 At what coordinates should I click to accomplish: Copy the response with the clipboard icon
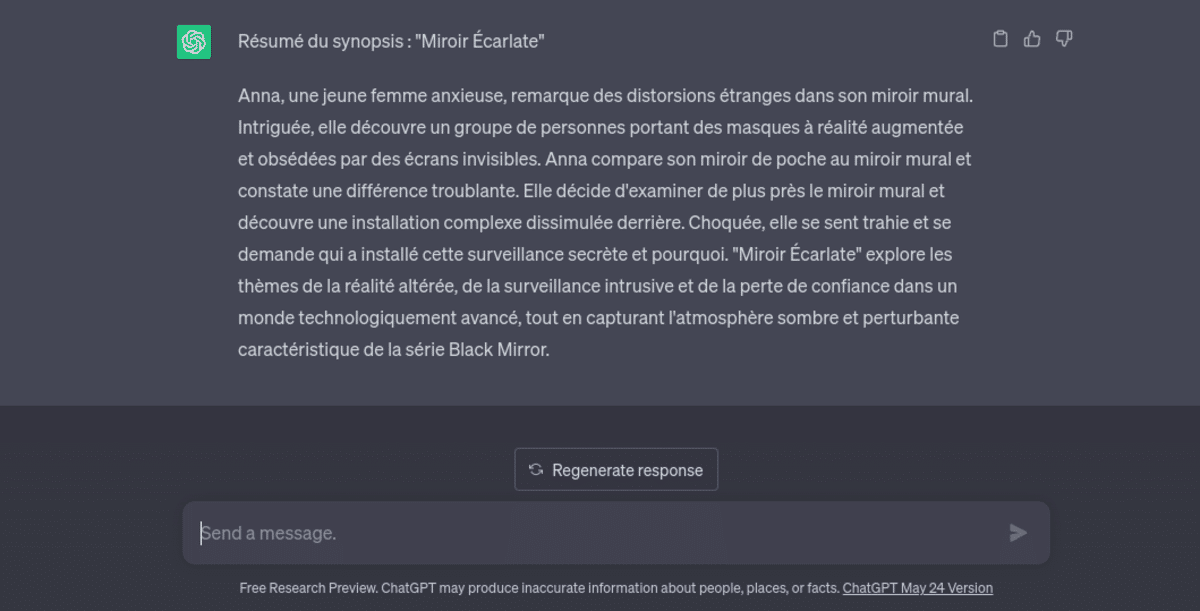tap(1000, 39)
